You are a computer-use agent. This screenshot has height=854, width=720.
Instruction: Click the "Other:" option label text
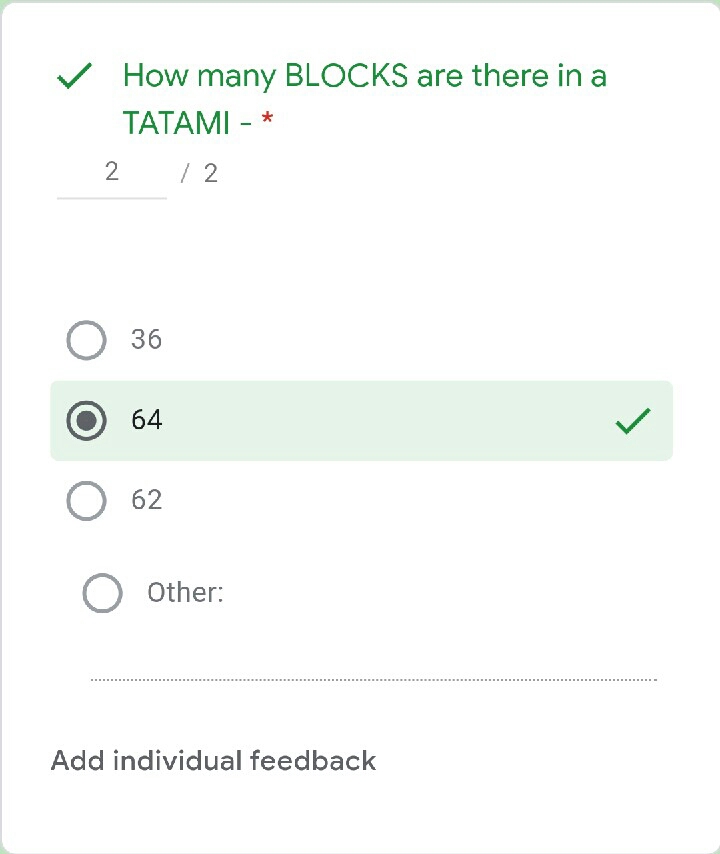185,593
